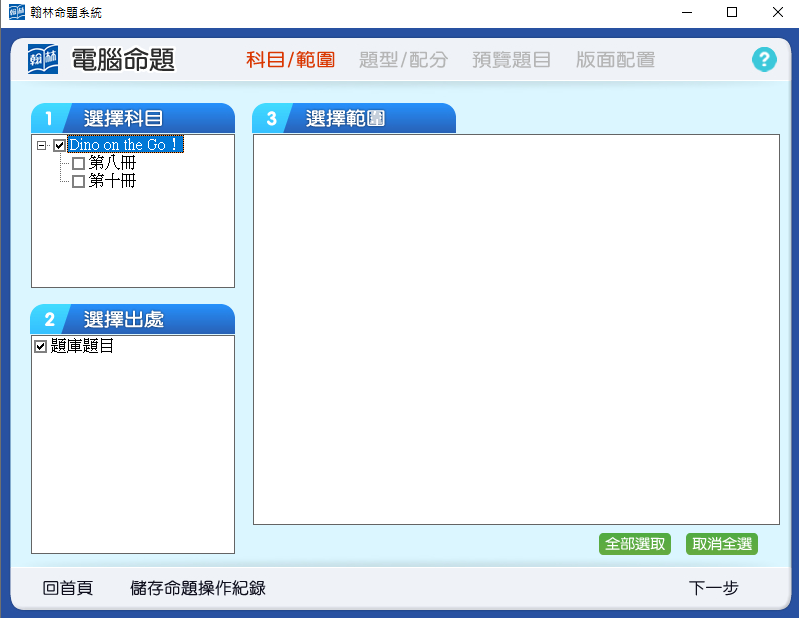The height and width of the screenshot is (618, 799).
Task: Toggle the Dino on the Go checkbox
Action: (59, 146)
